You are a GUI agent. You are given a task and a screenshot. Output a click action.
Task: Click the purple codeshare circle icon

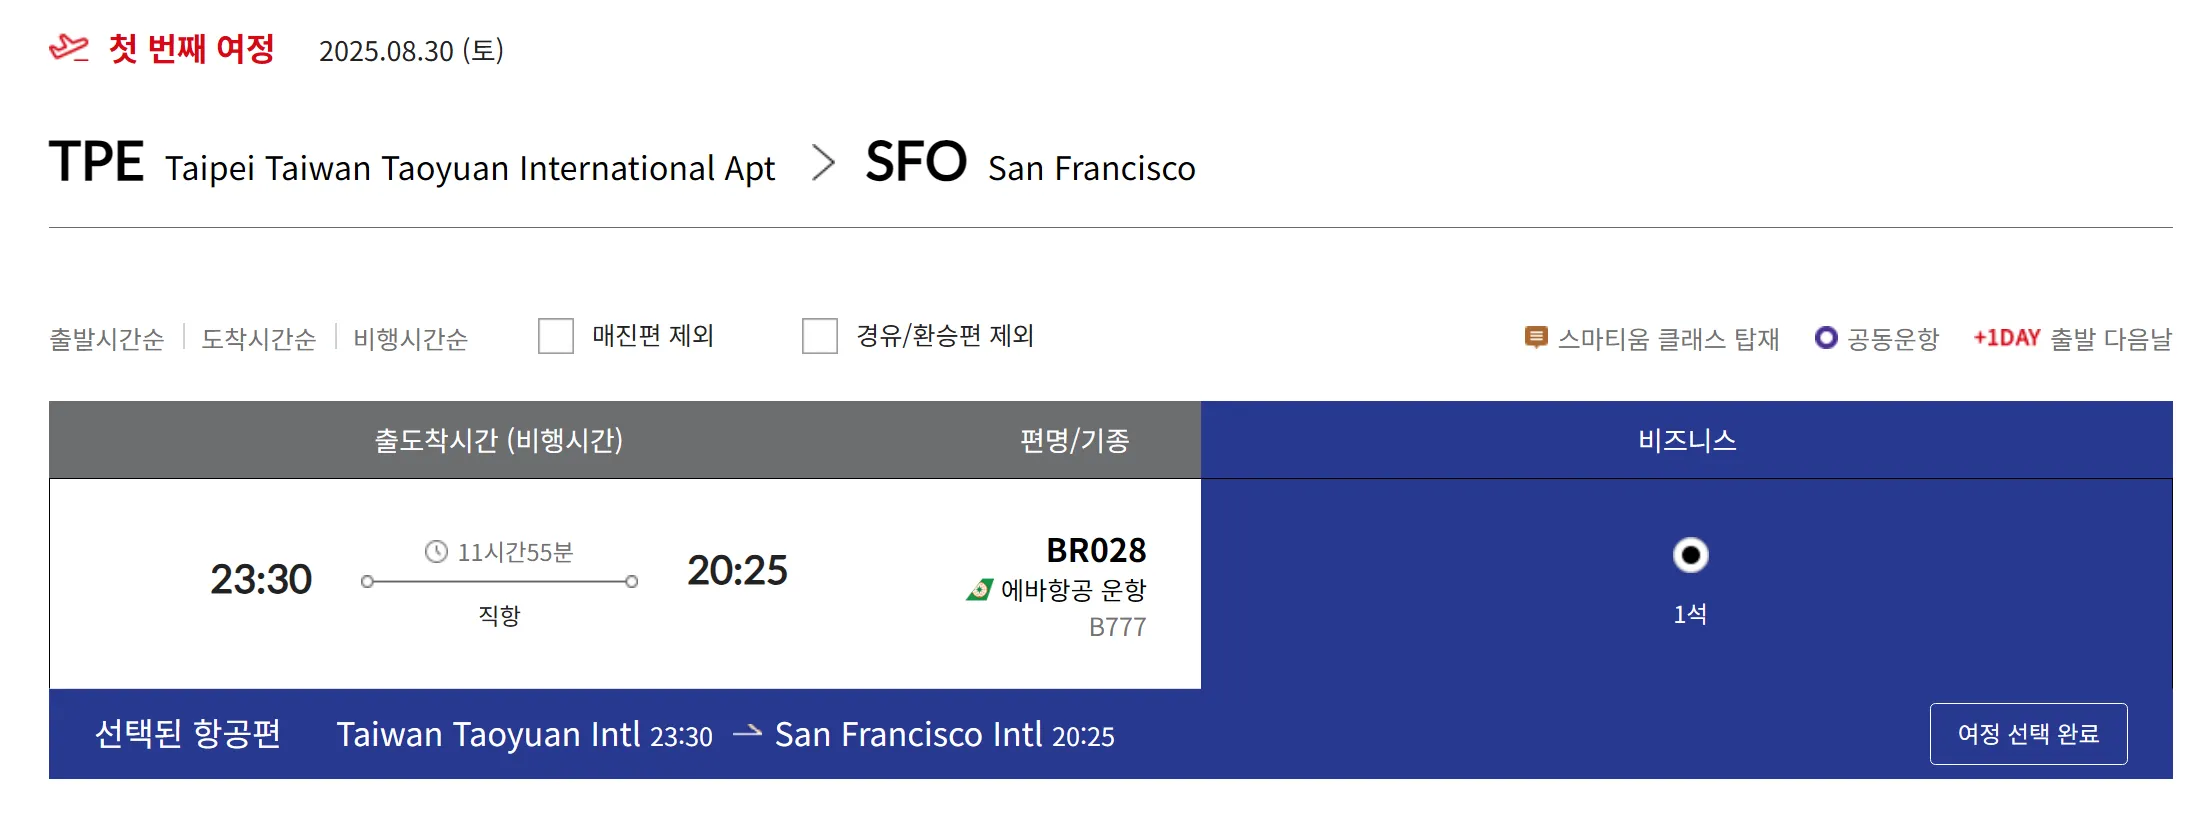point(1825,338)
